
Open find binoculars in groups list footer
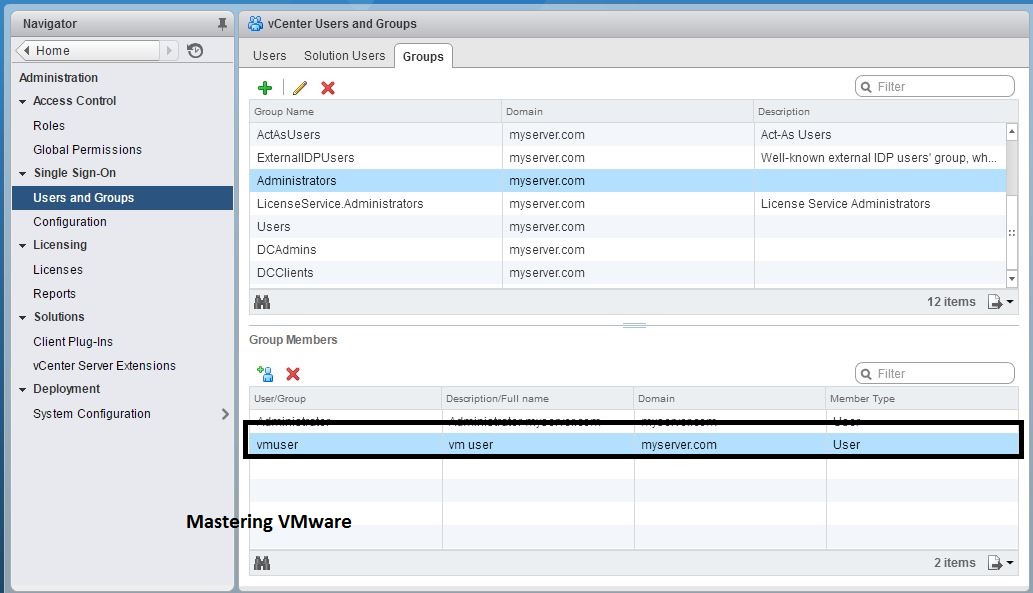(x=262, y=302)
